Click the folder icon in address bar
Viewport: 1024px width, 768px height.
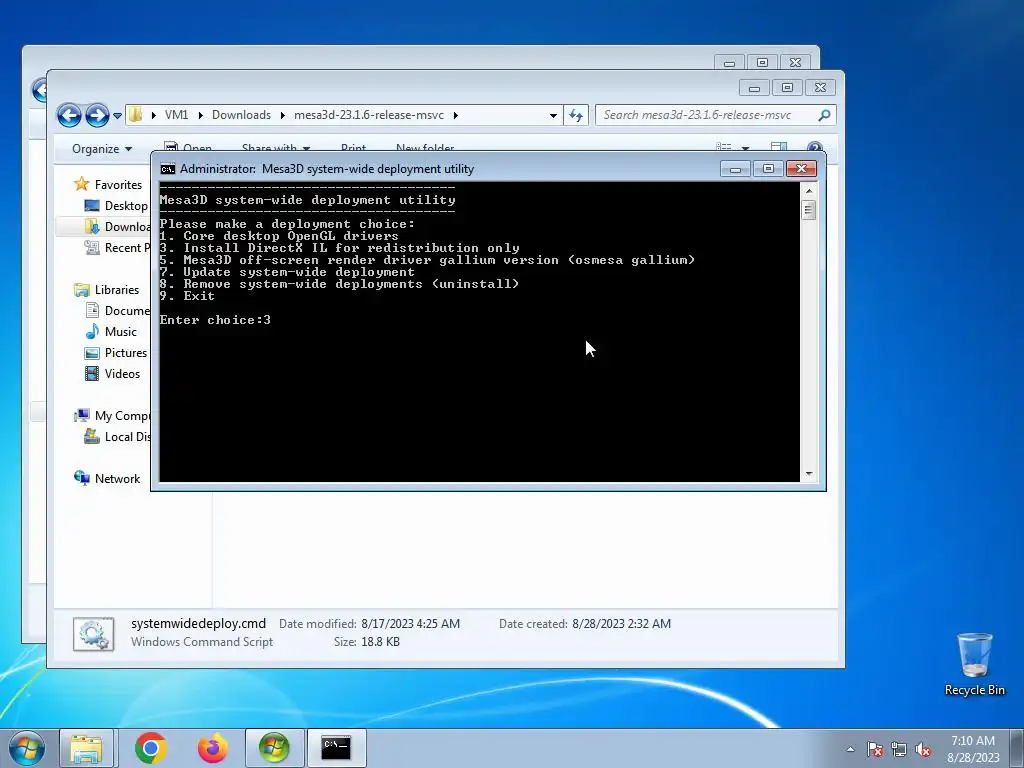point(135,115)
